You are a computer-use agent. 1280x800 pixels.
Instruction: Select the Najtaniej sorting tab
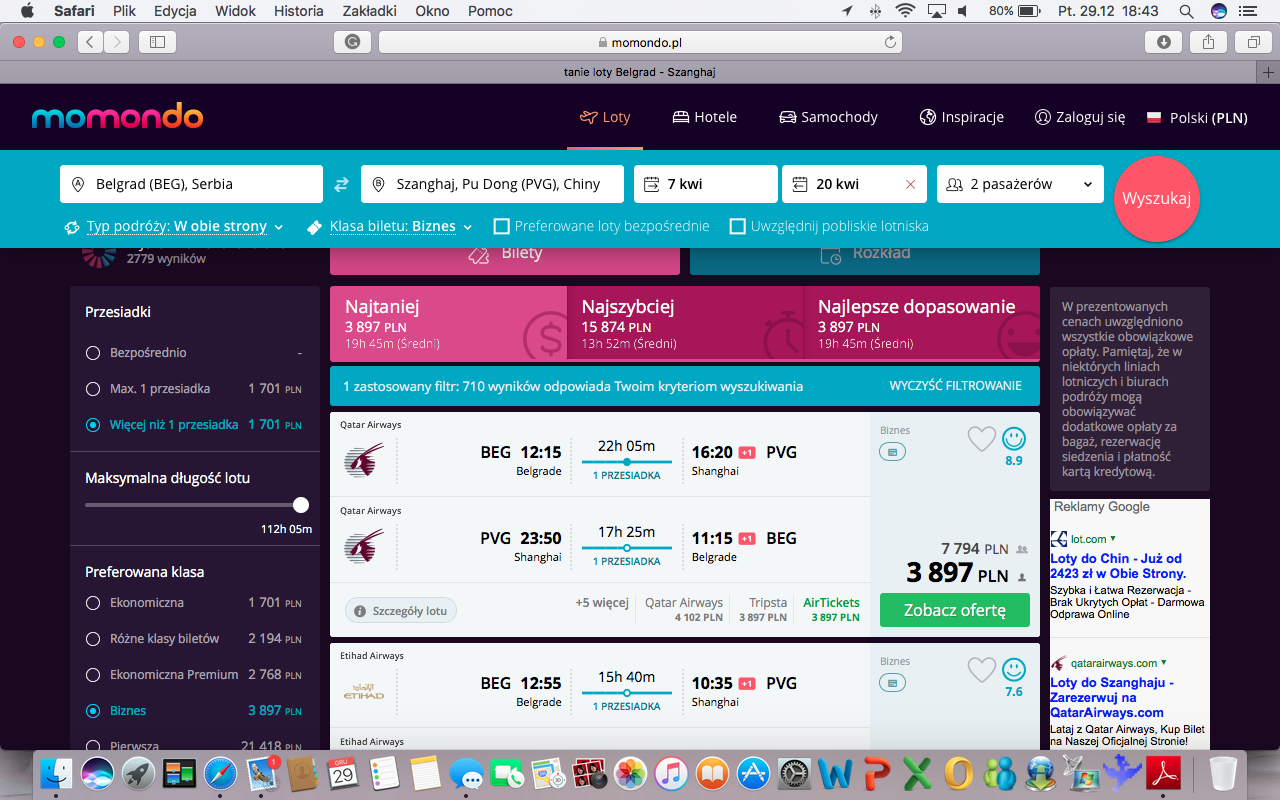(x=448, y=324)
